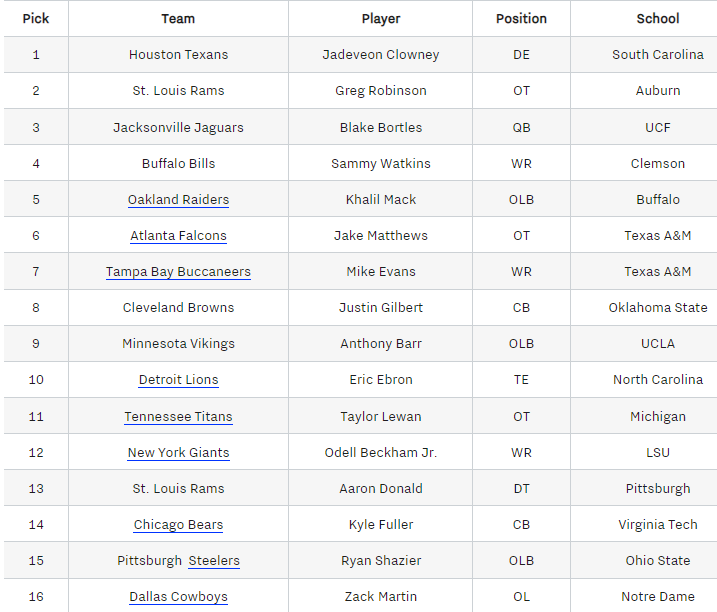Select the Justin Gilbert cell
Image resolution: width=717 pixels, height=612 pixels.
pos(380,307)
